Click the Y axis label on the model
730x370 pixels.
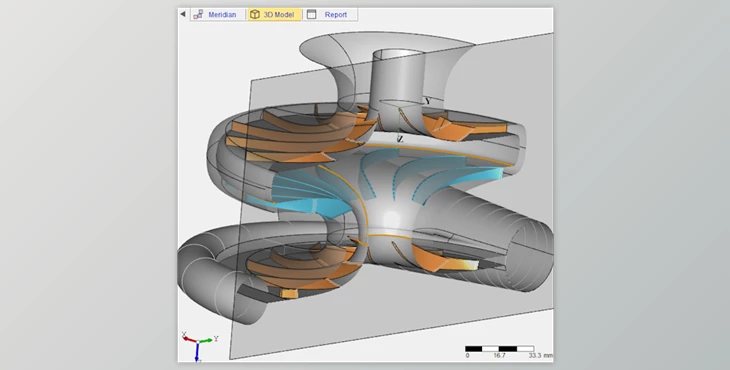427,101
